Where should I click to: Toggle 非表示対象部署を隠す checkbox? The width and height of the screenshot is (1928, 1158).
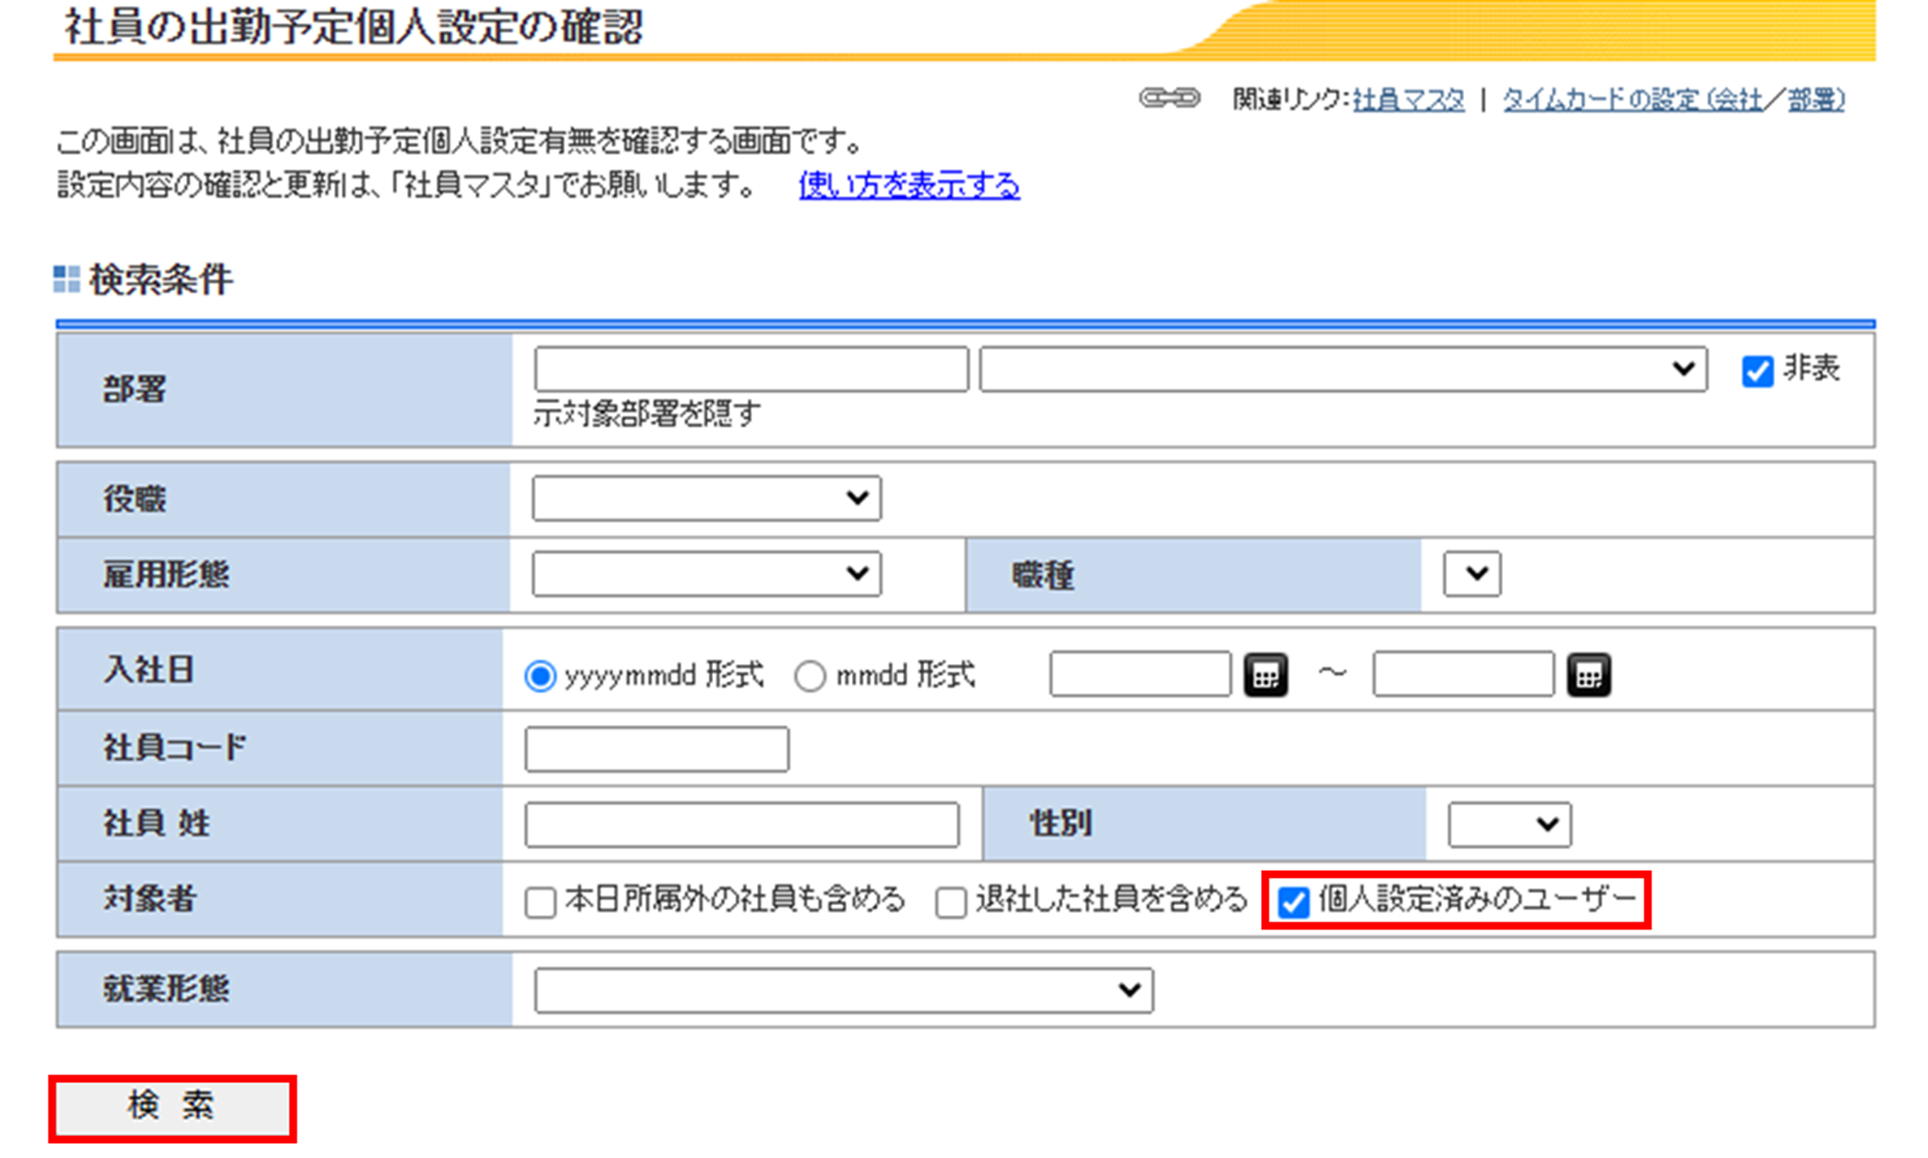point(1757,371)
